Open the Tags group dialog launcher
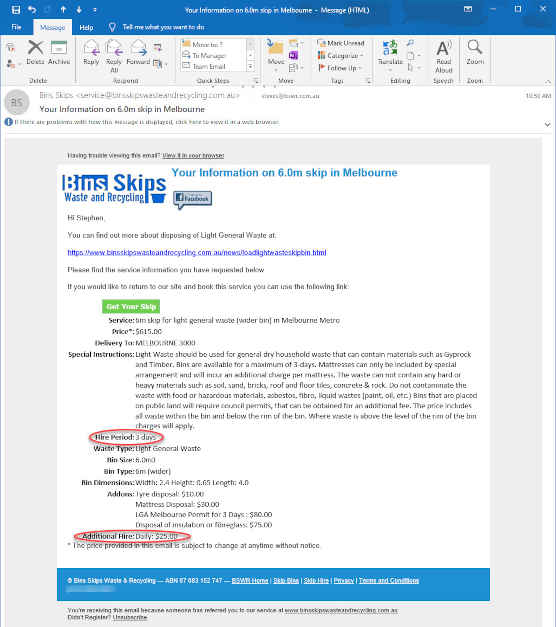The height and width of the screenshot is (627, 556). 368,81
